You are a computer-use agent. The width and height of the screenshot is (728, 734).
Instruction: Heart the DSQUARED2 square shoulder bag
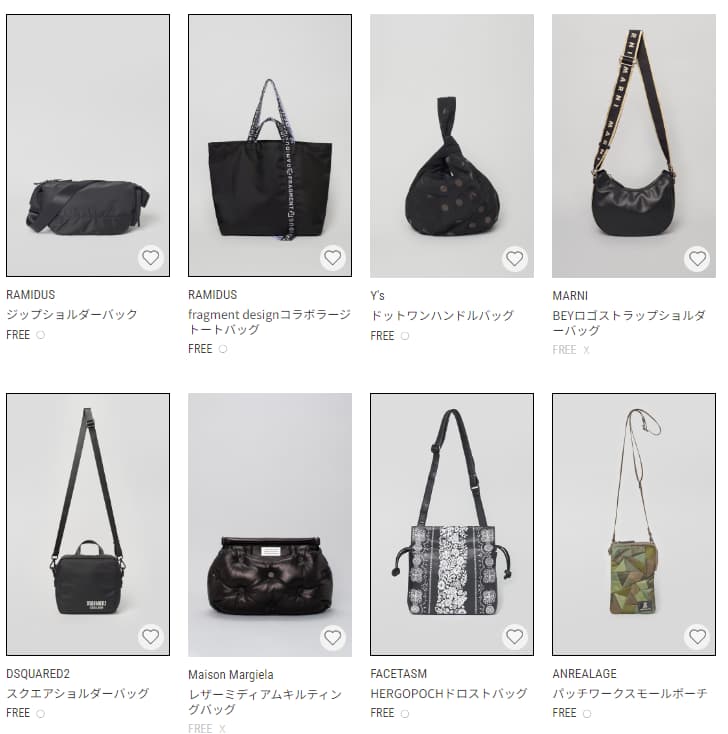151,637
